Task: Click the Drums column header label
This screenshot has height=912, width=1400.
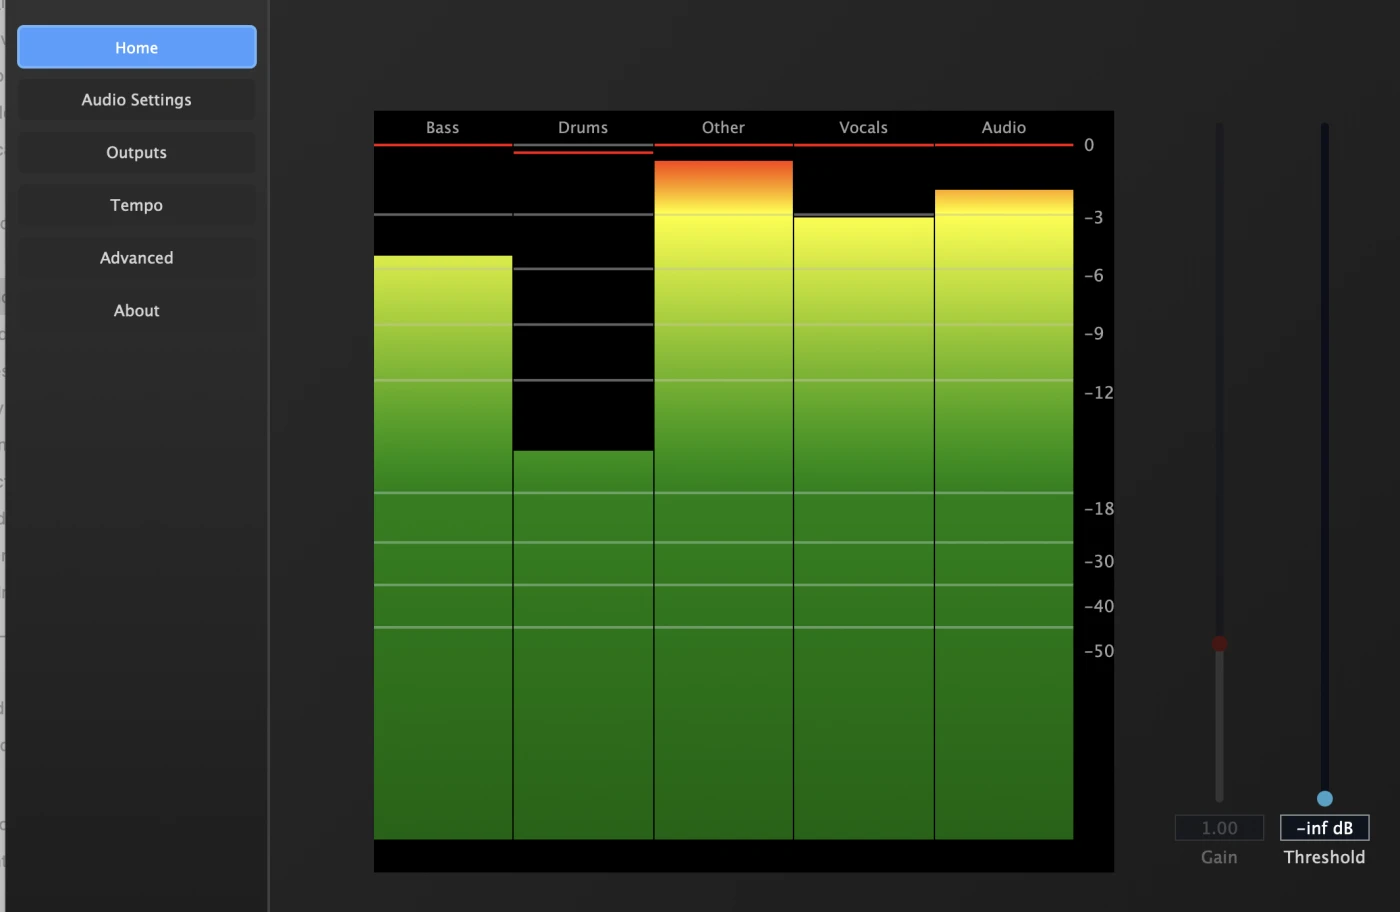Action: point(583,127)
